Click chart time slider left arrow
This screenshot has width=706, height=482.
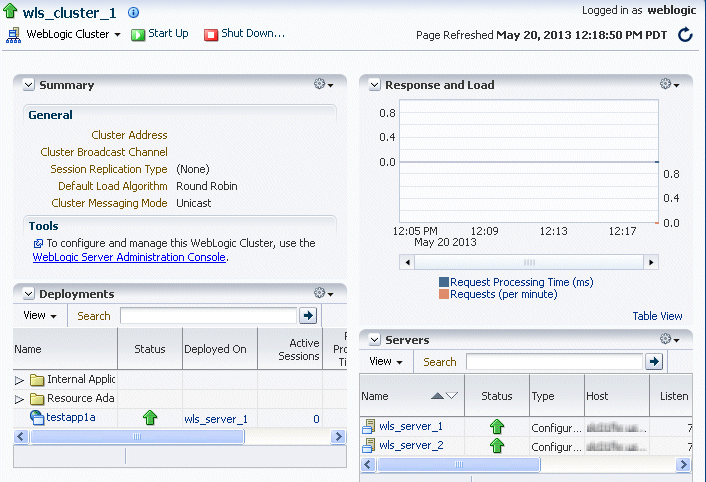407,262
